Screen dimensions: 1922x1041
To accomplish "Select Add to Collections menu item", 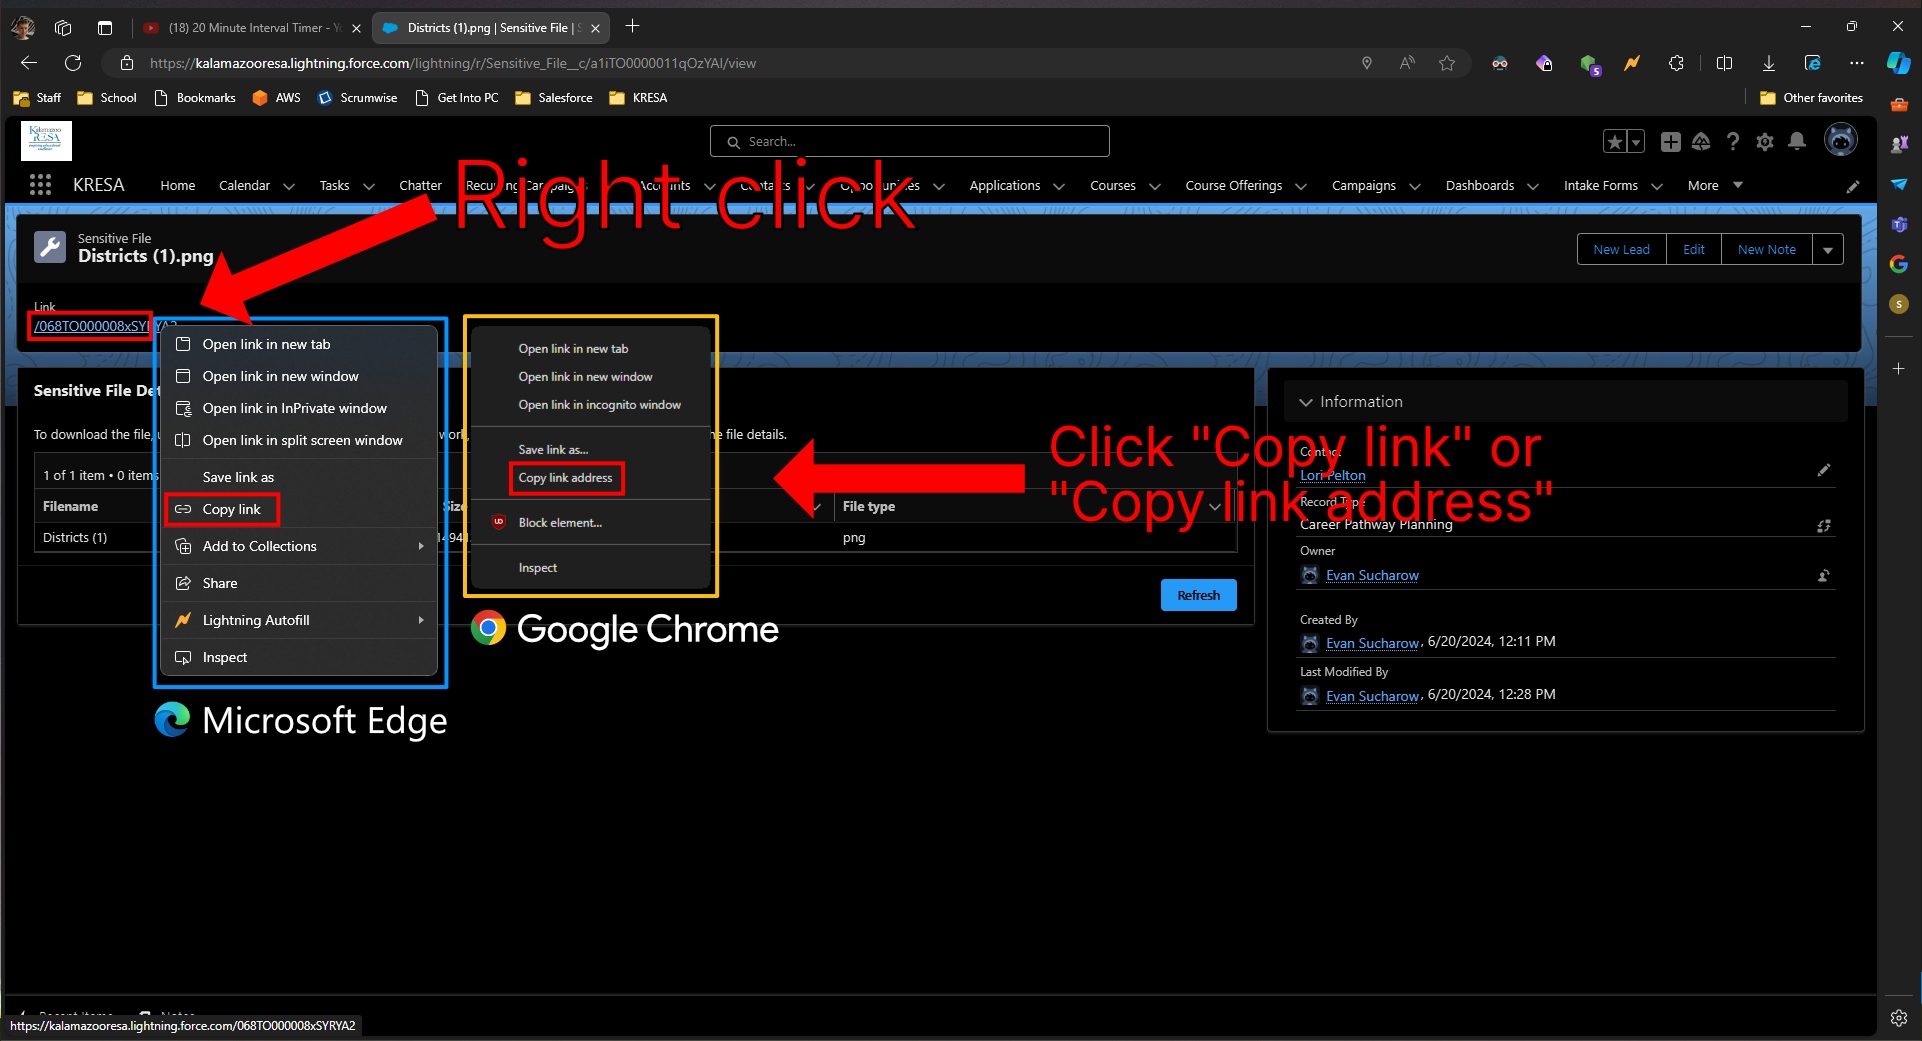I will (300, 546).
